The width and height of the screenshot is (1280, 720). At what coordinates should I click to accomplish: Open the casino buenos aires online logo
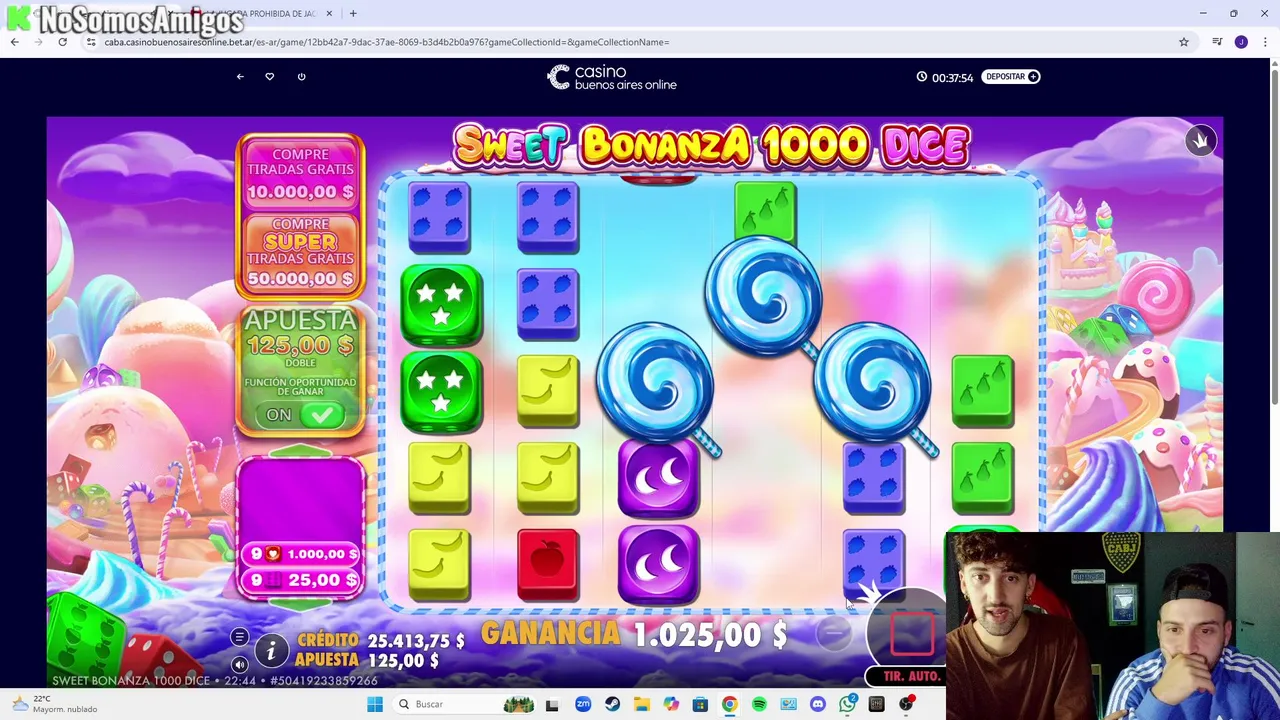point(612,77)
